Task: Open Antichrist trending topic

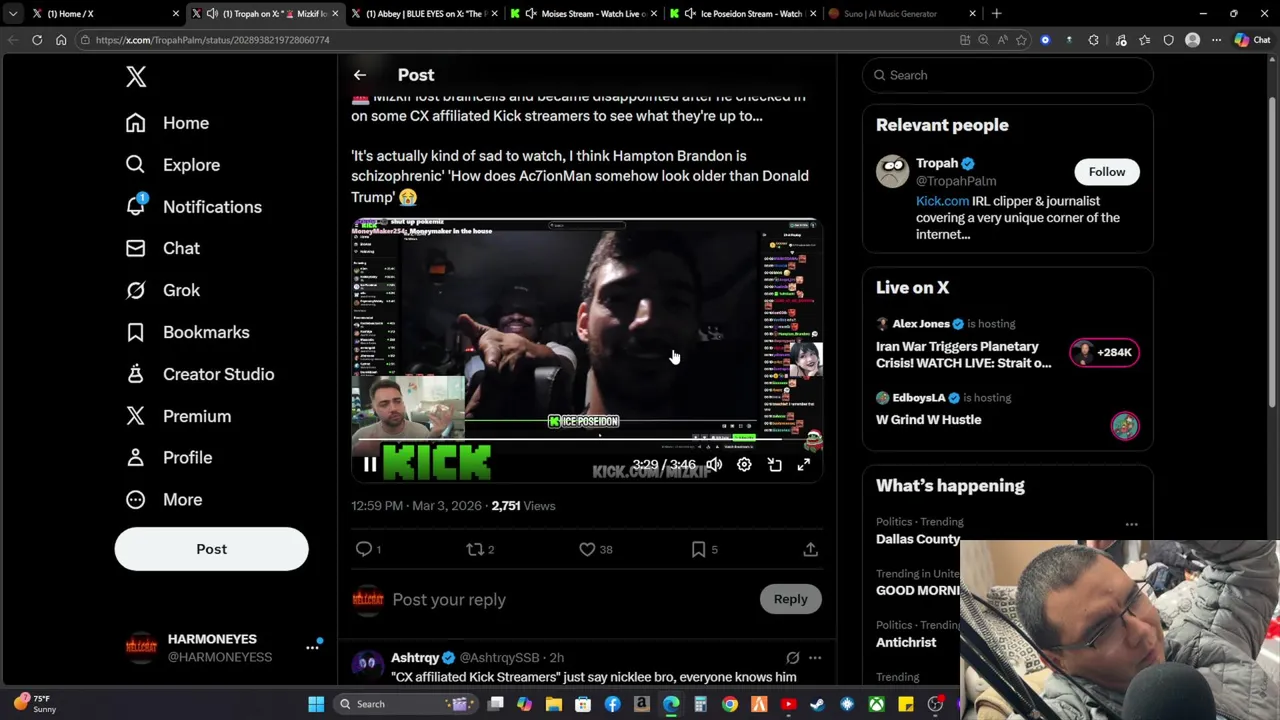Action: click(906, 642)
